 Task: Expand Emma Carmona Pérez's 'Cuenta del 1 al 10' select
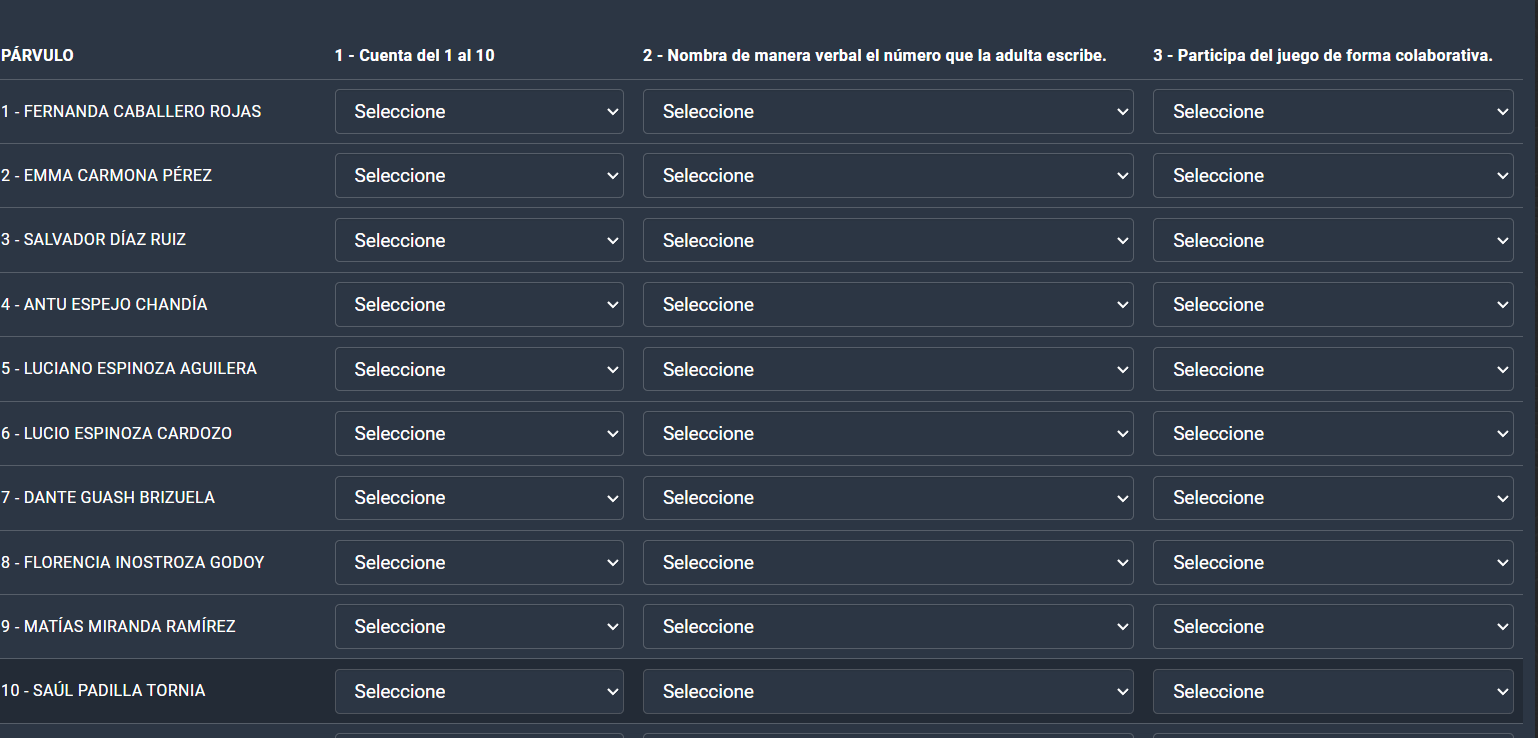(x=478, y=175)
